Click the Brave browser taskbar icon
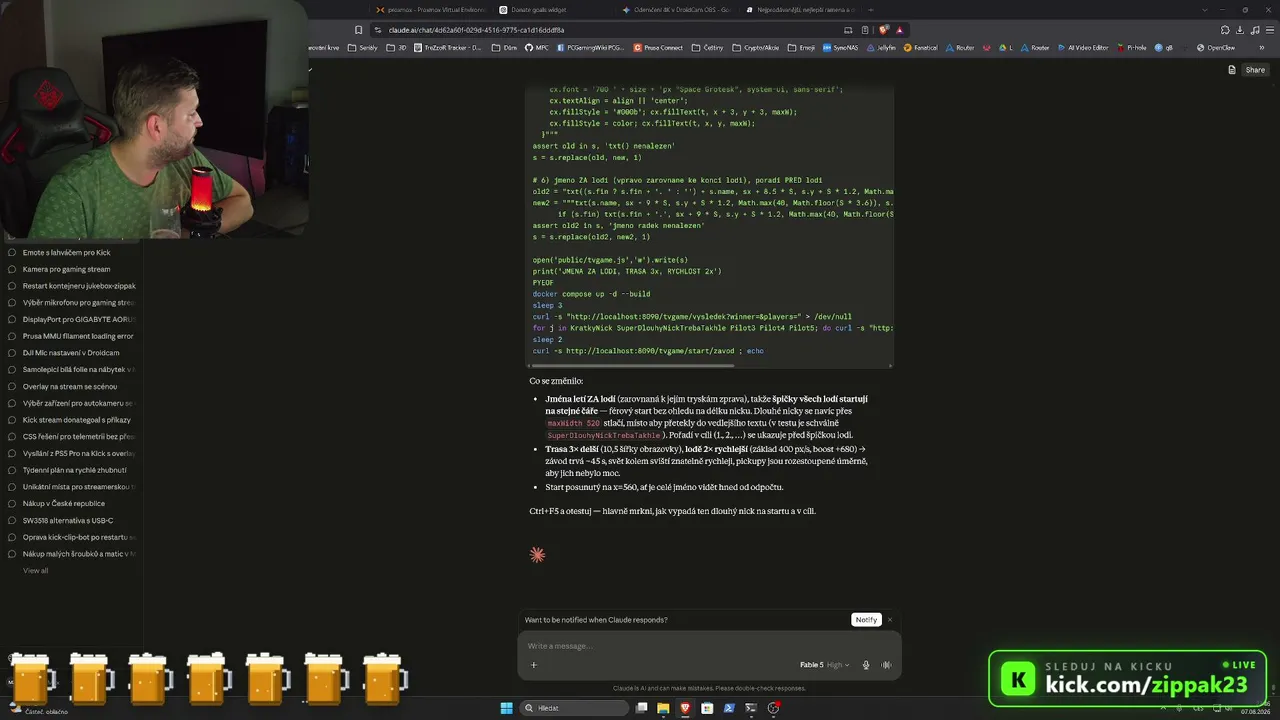 [x=685, y=708]
